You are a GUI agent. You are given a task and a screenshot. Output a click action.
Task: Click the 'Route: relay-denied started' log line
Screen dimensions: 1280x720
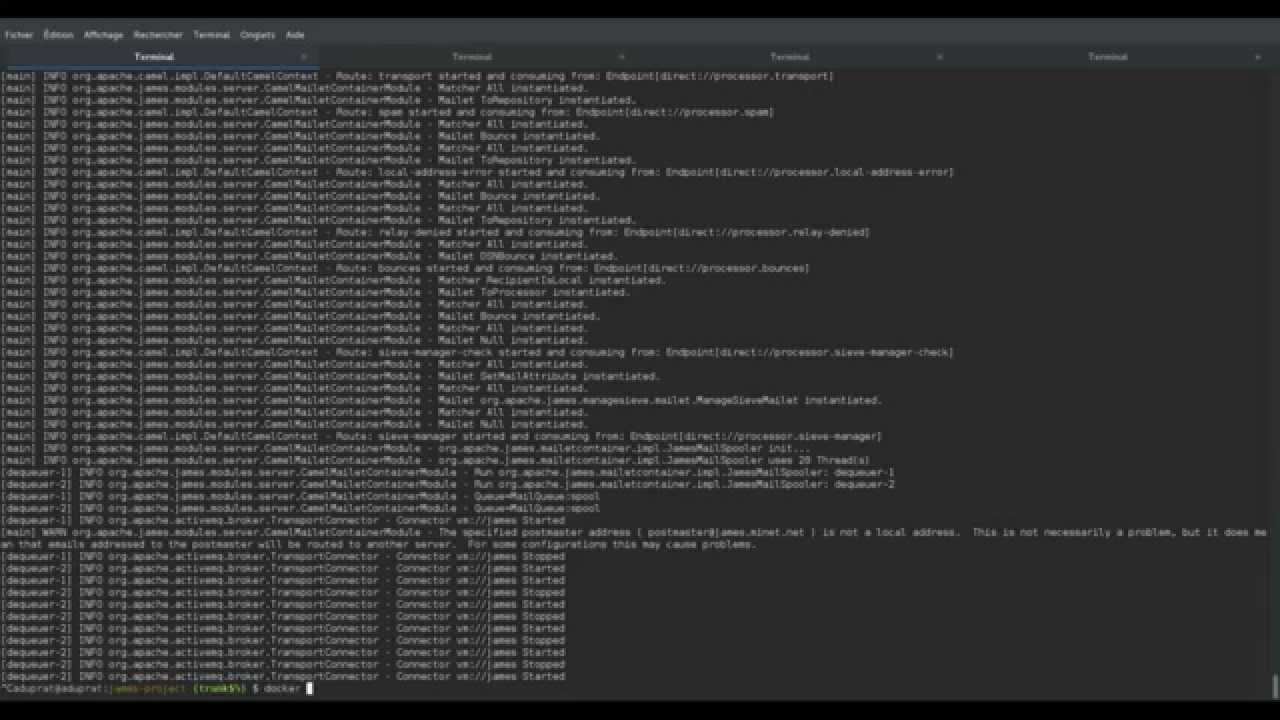point(436,233)
